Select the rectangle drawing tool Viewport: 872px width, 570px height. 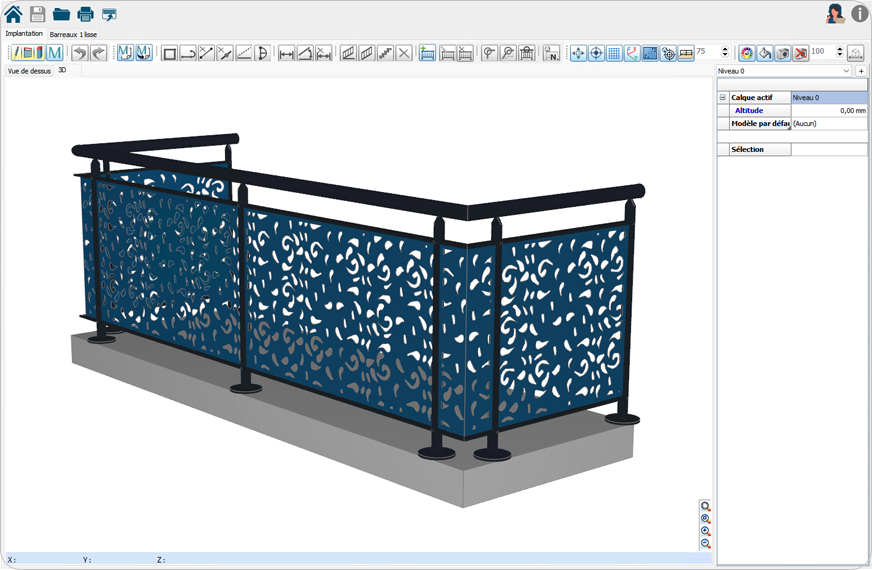click(169, 53)
